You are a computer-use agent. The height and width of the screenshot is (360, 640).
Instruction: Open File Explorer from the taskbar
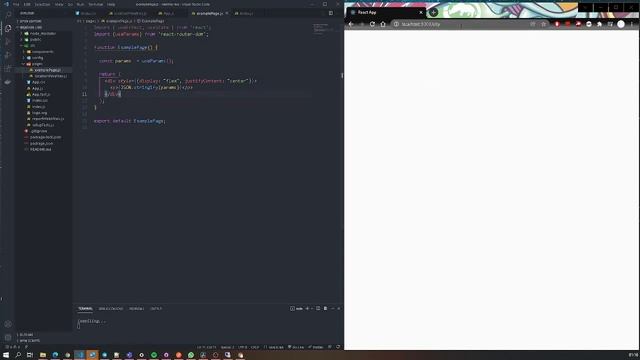tap(42, 355)
